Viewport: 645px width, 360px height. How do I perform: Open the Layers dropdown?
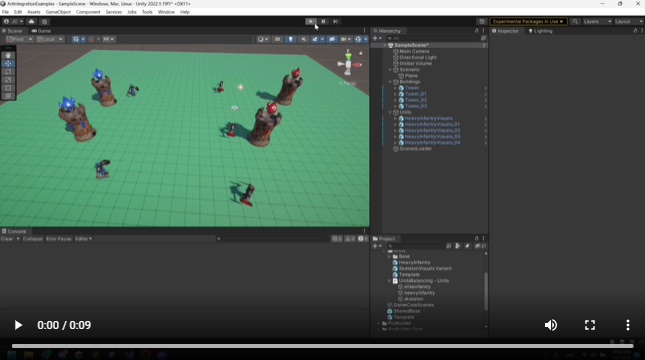[x=596, y=21]
